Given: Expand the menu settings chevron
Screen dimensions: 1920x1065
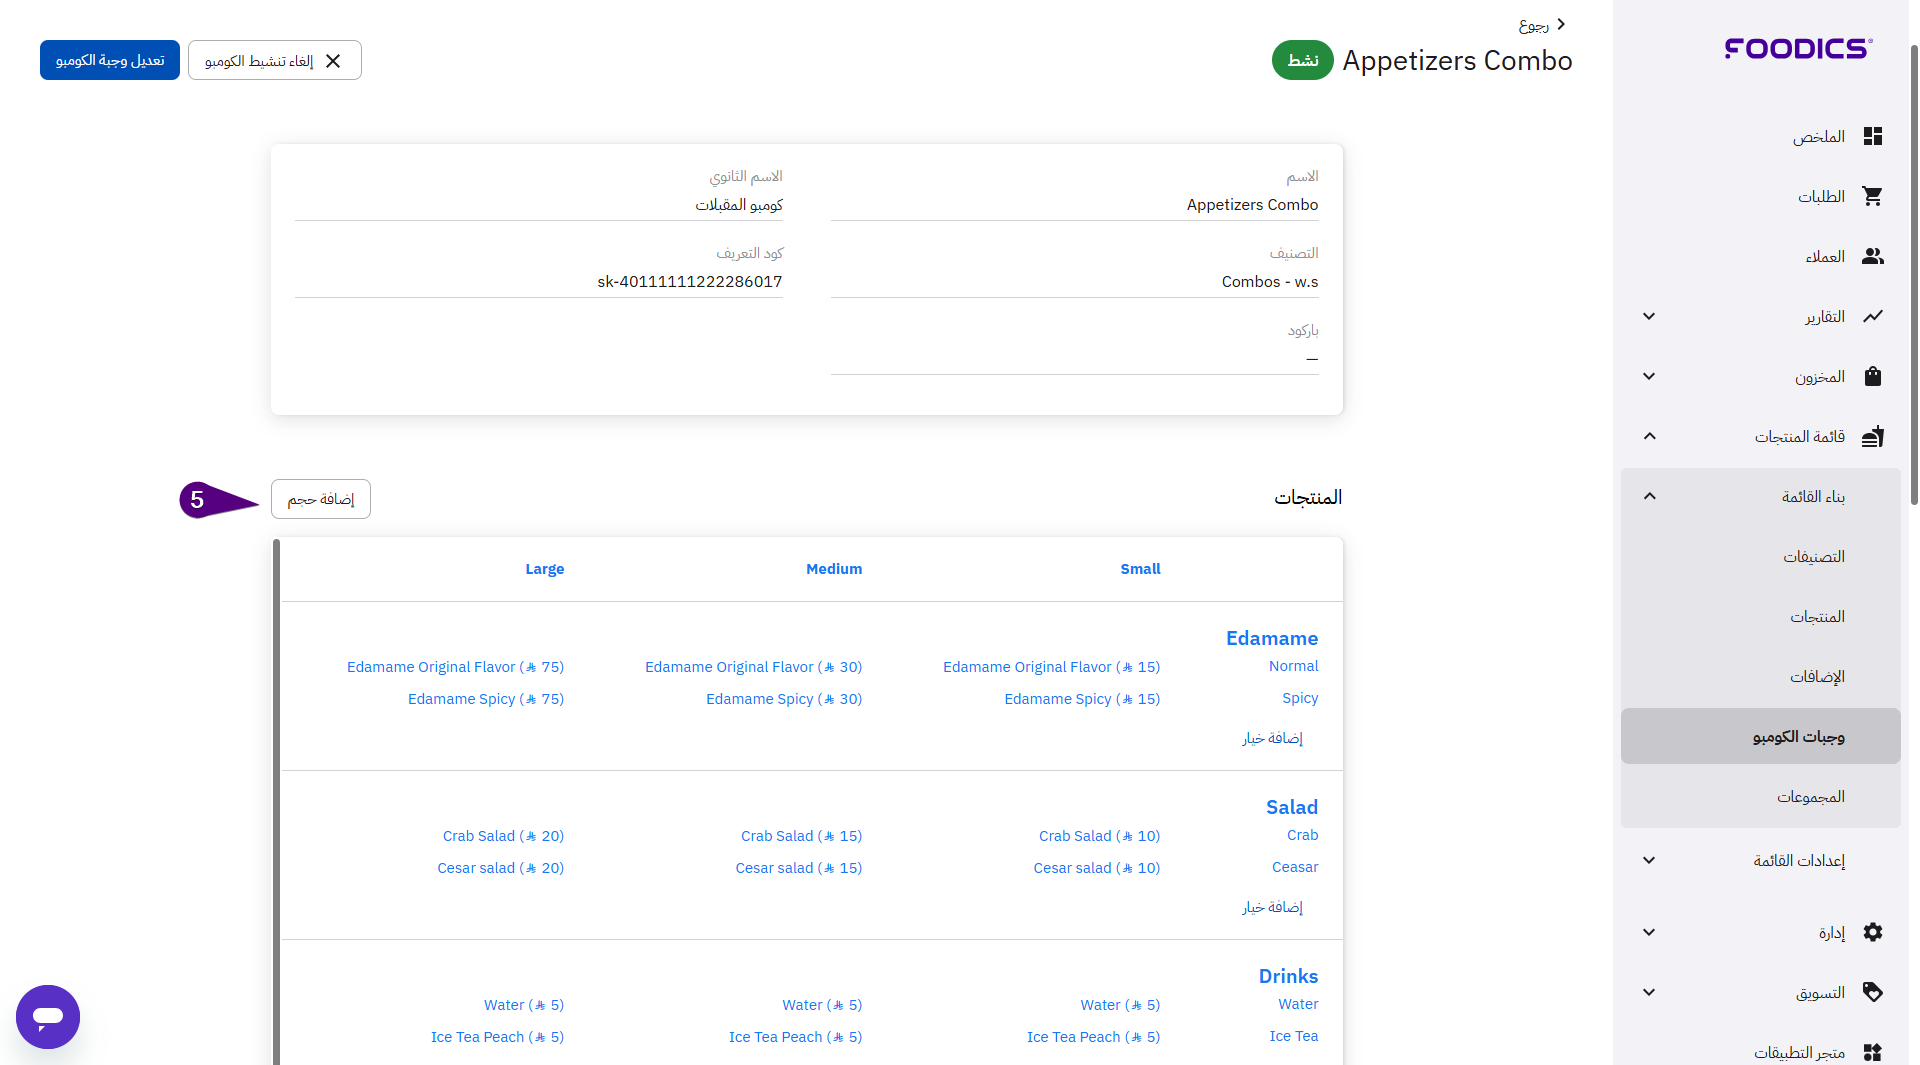Looking at the screenshot, I should pyautogui.click(x=1649, y=861).
